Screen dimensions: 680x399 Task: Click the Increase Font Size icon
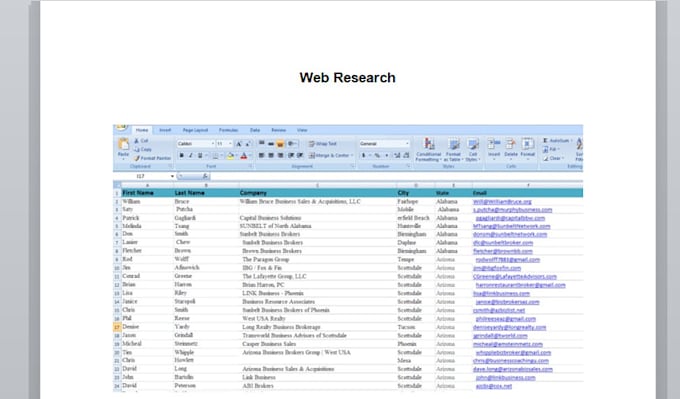[239, 144]
